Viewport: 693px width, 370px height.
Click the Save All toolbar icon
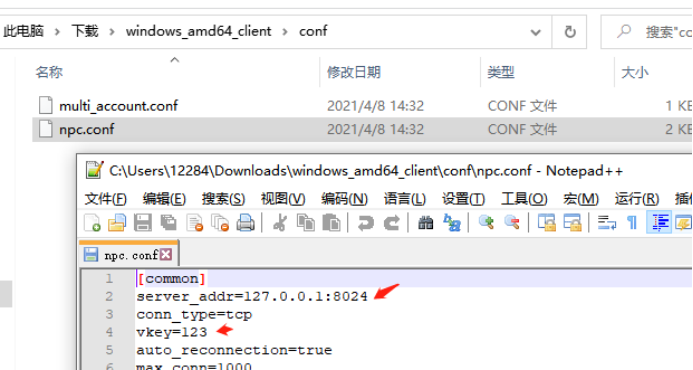pos(168,222)
